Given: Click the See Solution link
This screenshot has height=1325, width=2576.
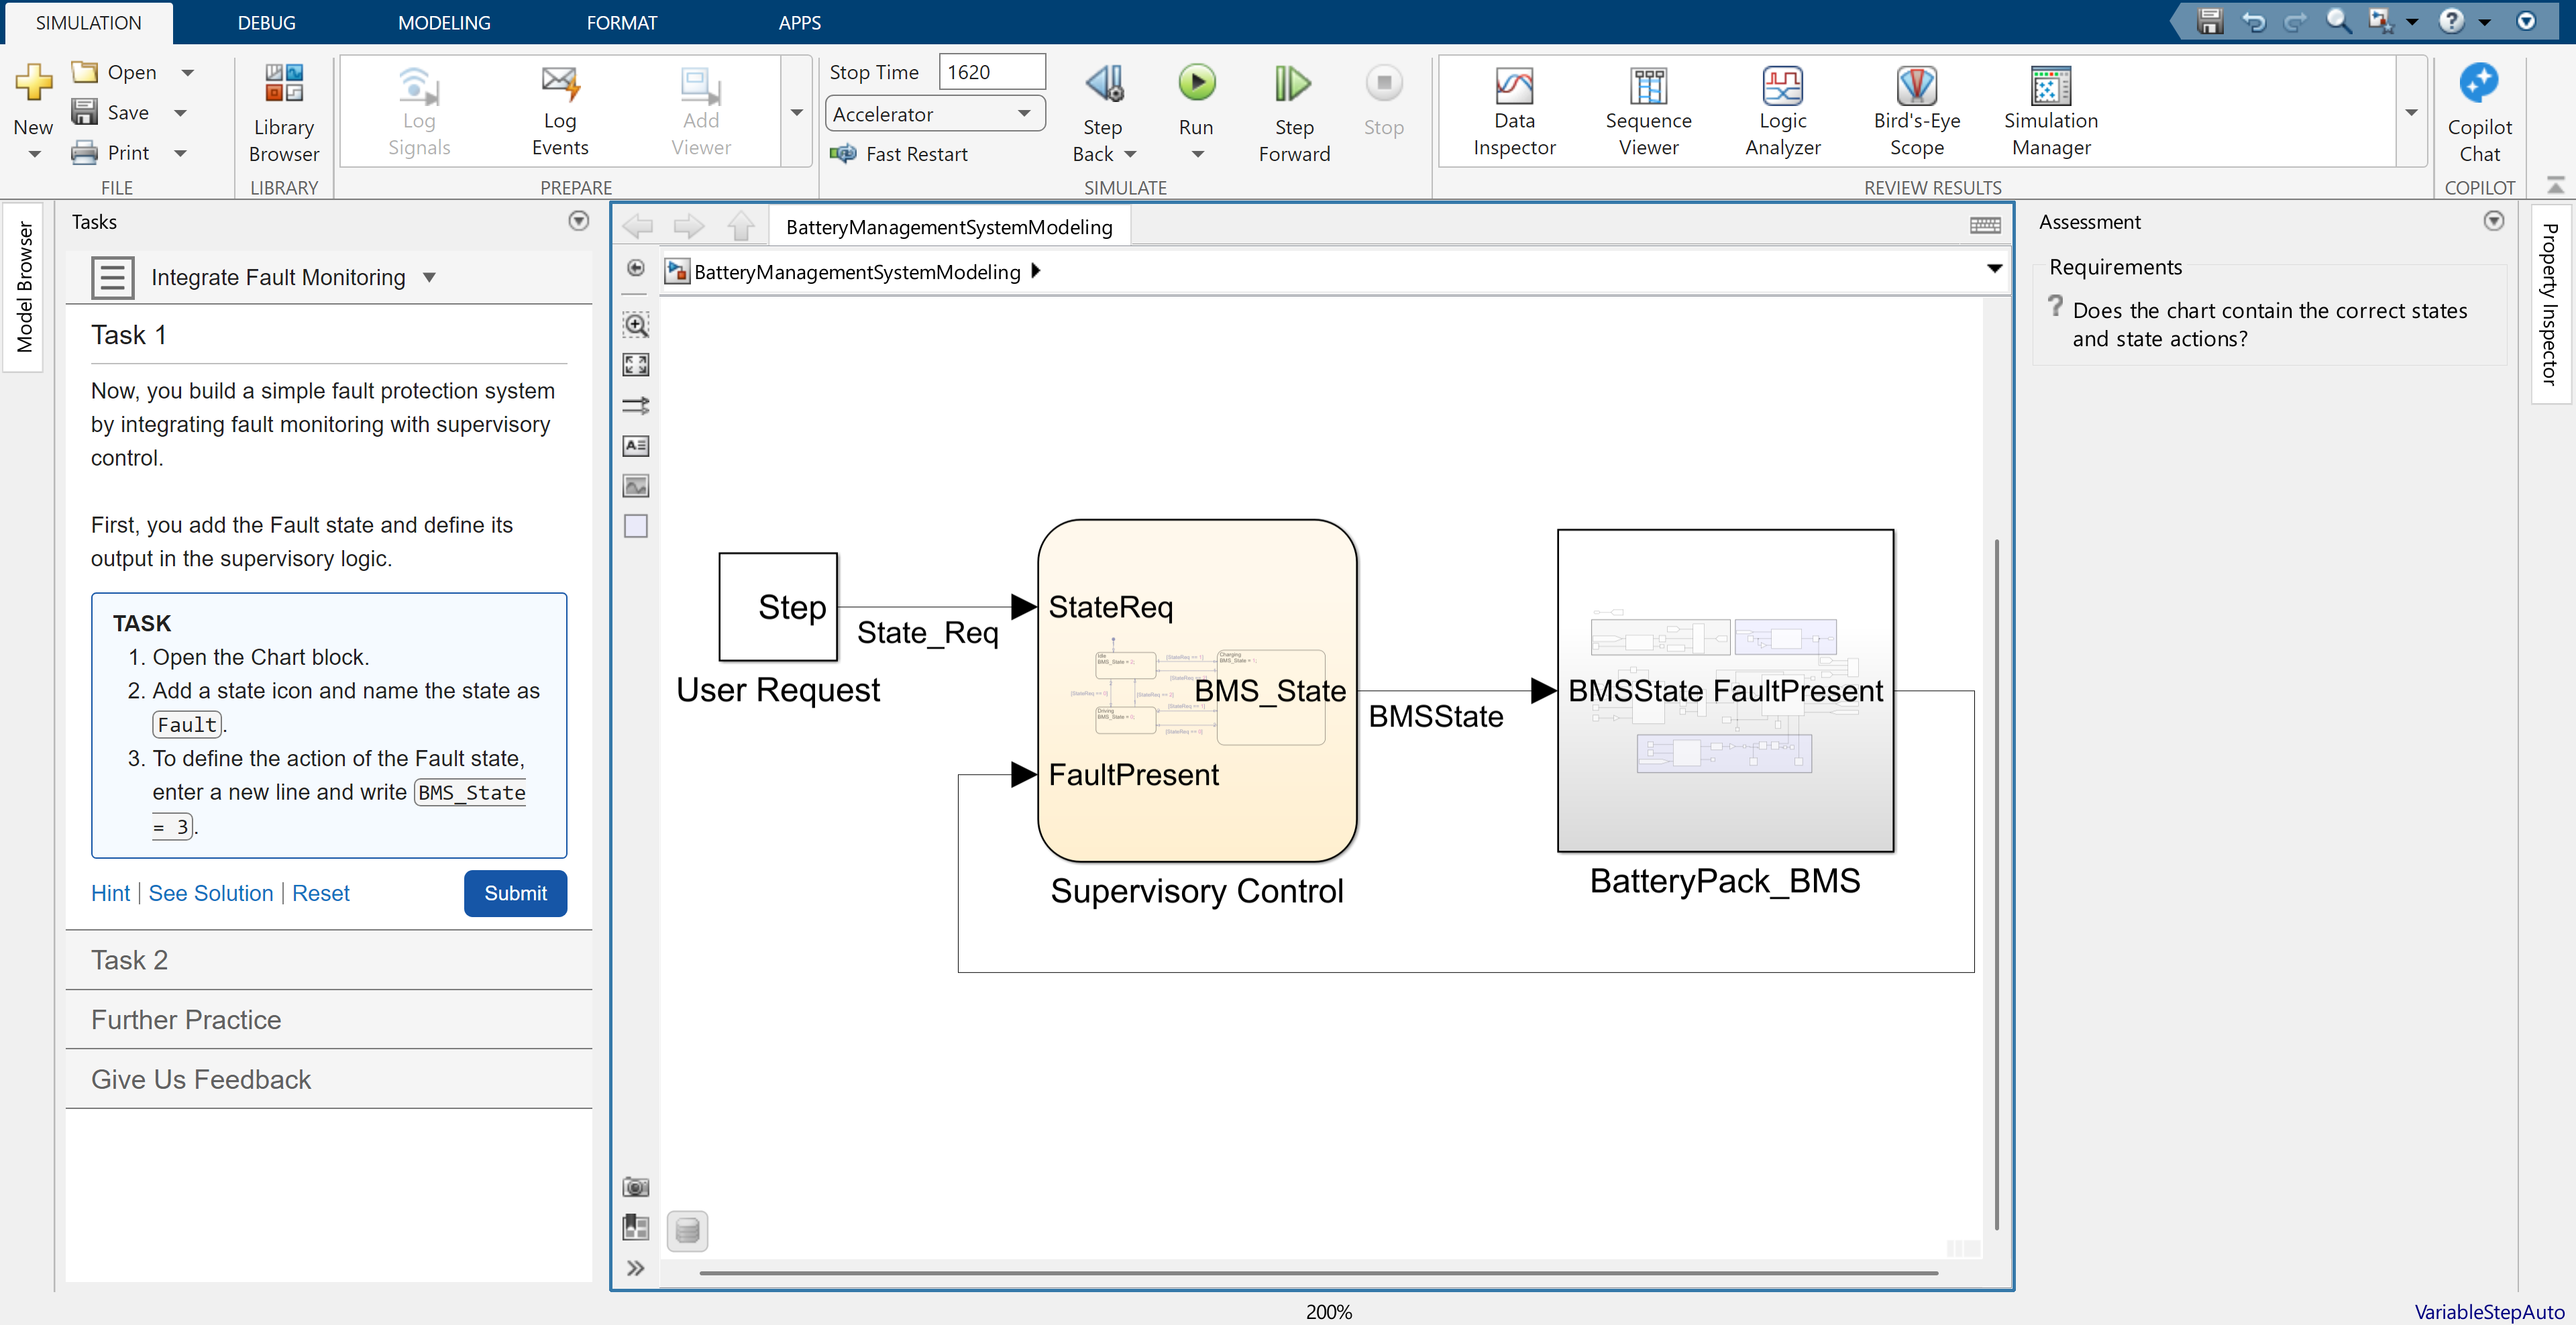Looking at the screenshot, I should point(211,893).
